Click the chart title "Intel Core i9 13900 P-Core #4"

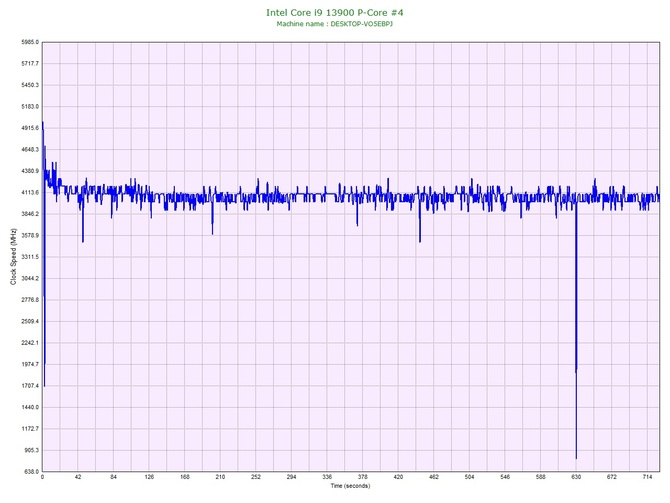point(335,12)
